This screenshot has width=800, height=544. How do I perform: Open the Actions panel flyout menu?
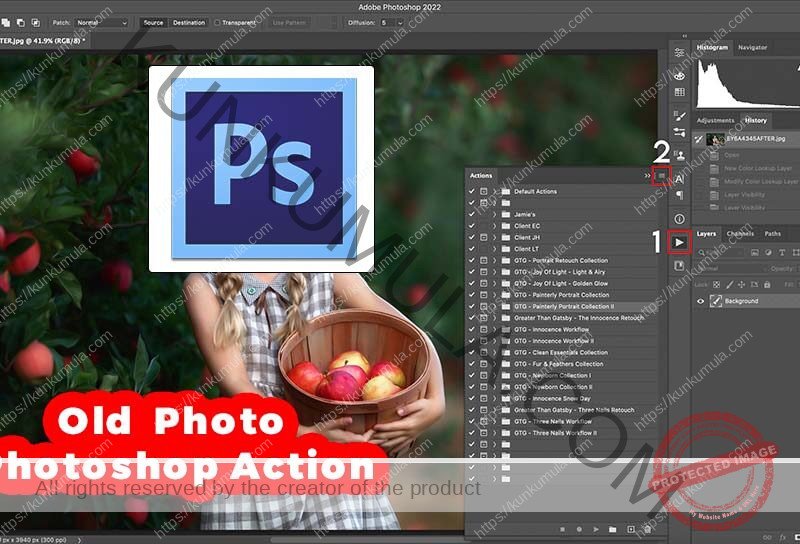point(662,176)
